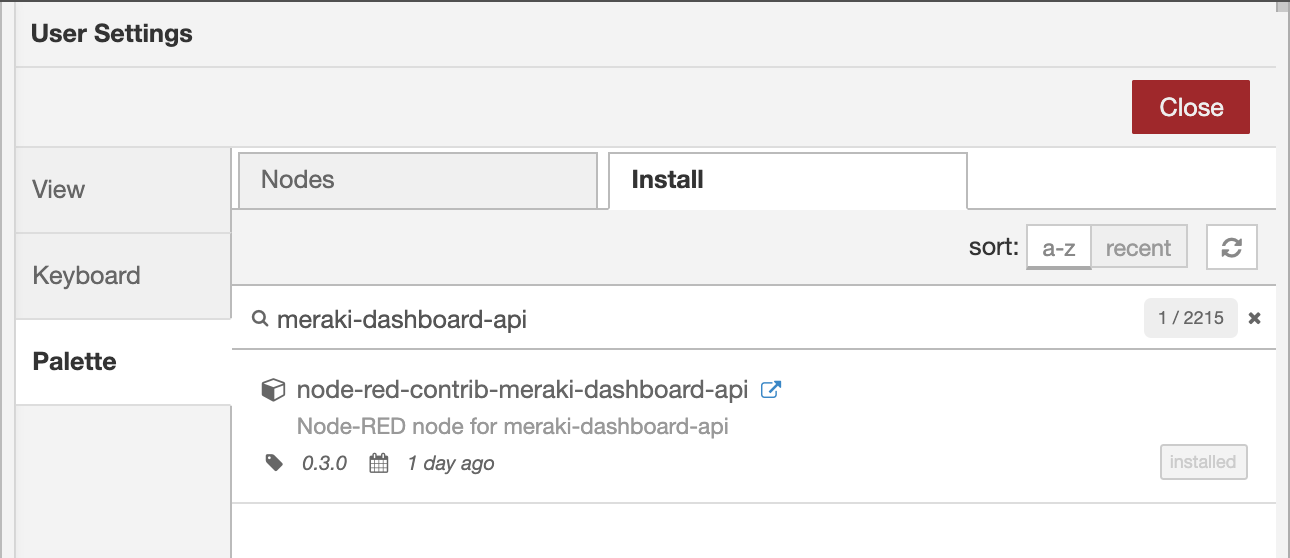Viewport: 1290px width, 558px height.
Task: Switch to the Nodes tab
Action: (418, 181)
